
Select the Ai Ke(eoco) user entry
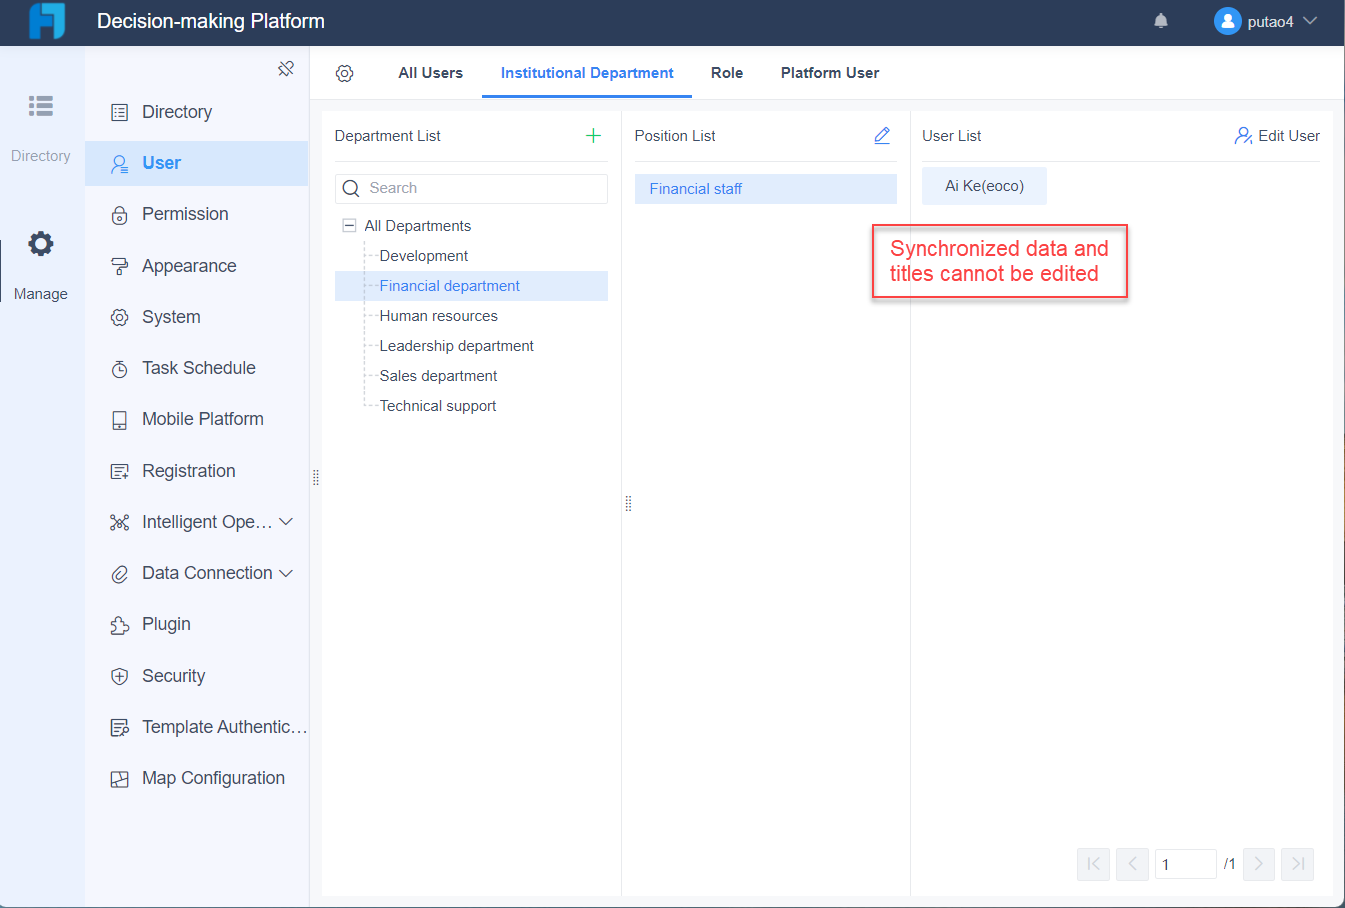pos(984,185)
